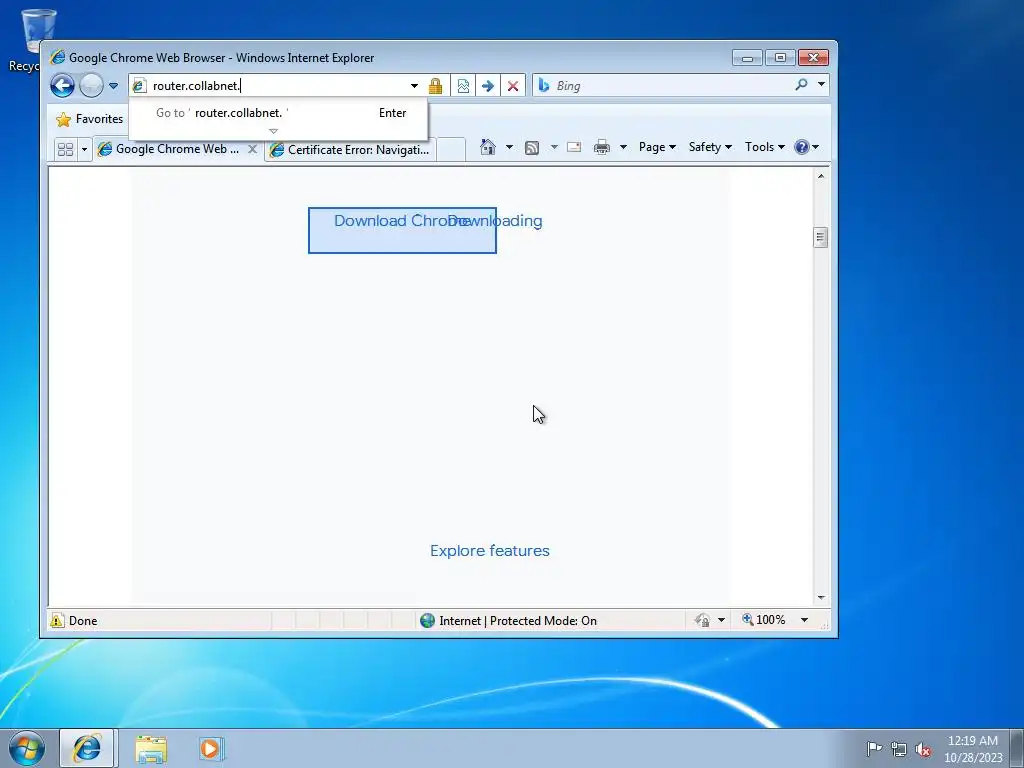This screenshot has height=768, width=1024.
Task: Launch Windows Media Player from taskbar
Action: [x=211, y=748]
